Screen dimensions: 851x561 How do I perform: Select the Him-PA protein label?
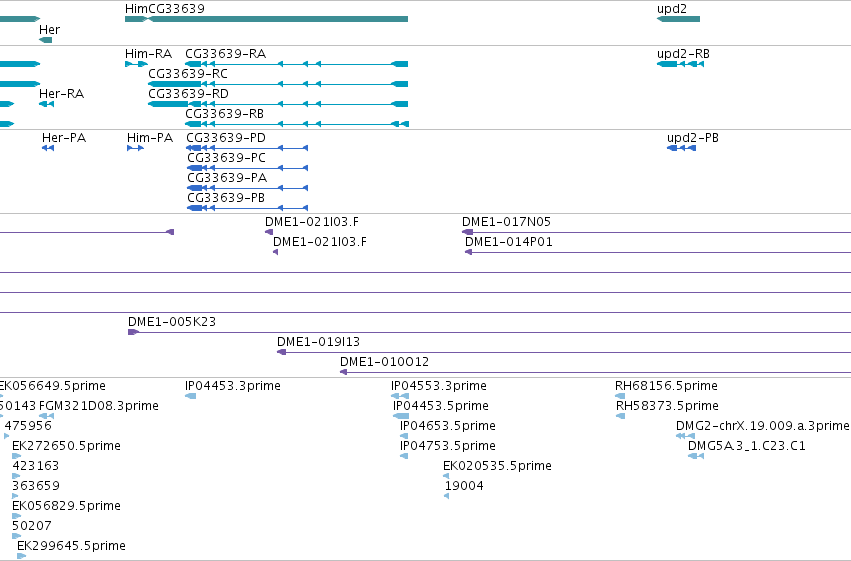click(x=150, y=138)
